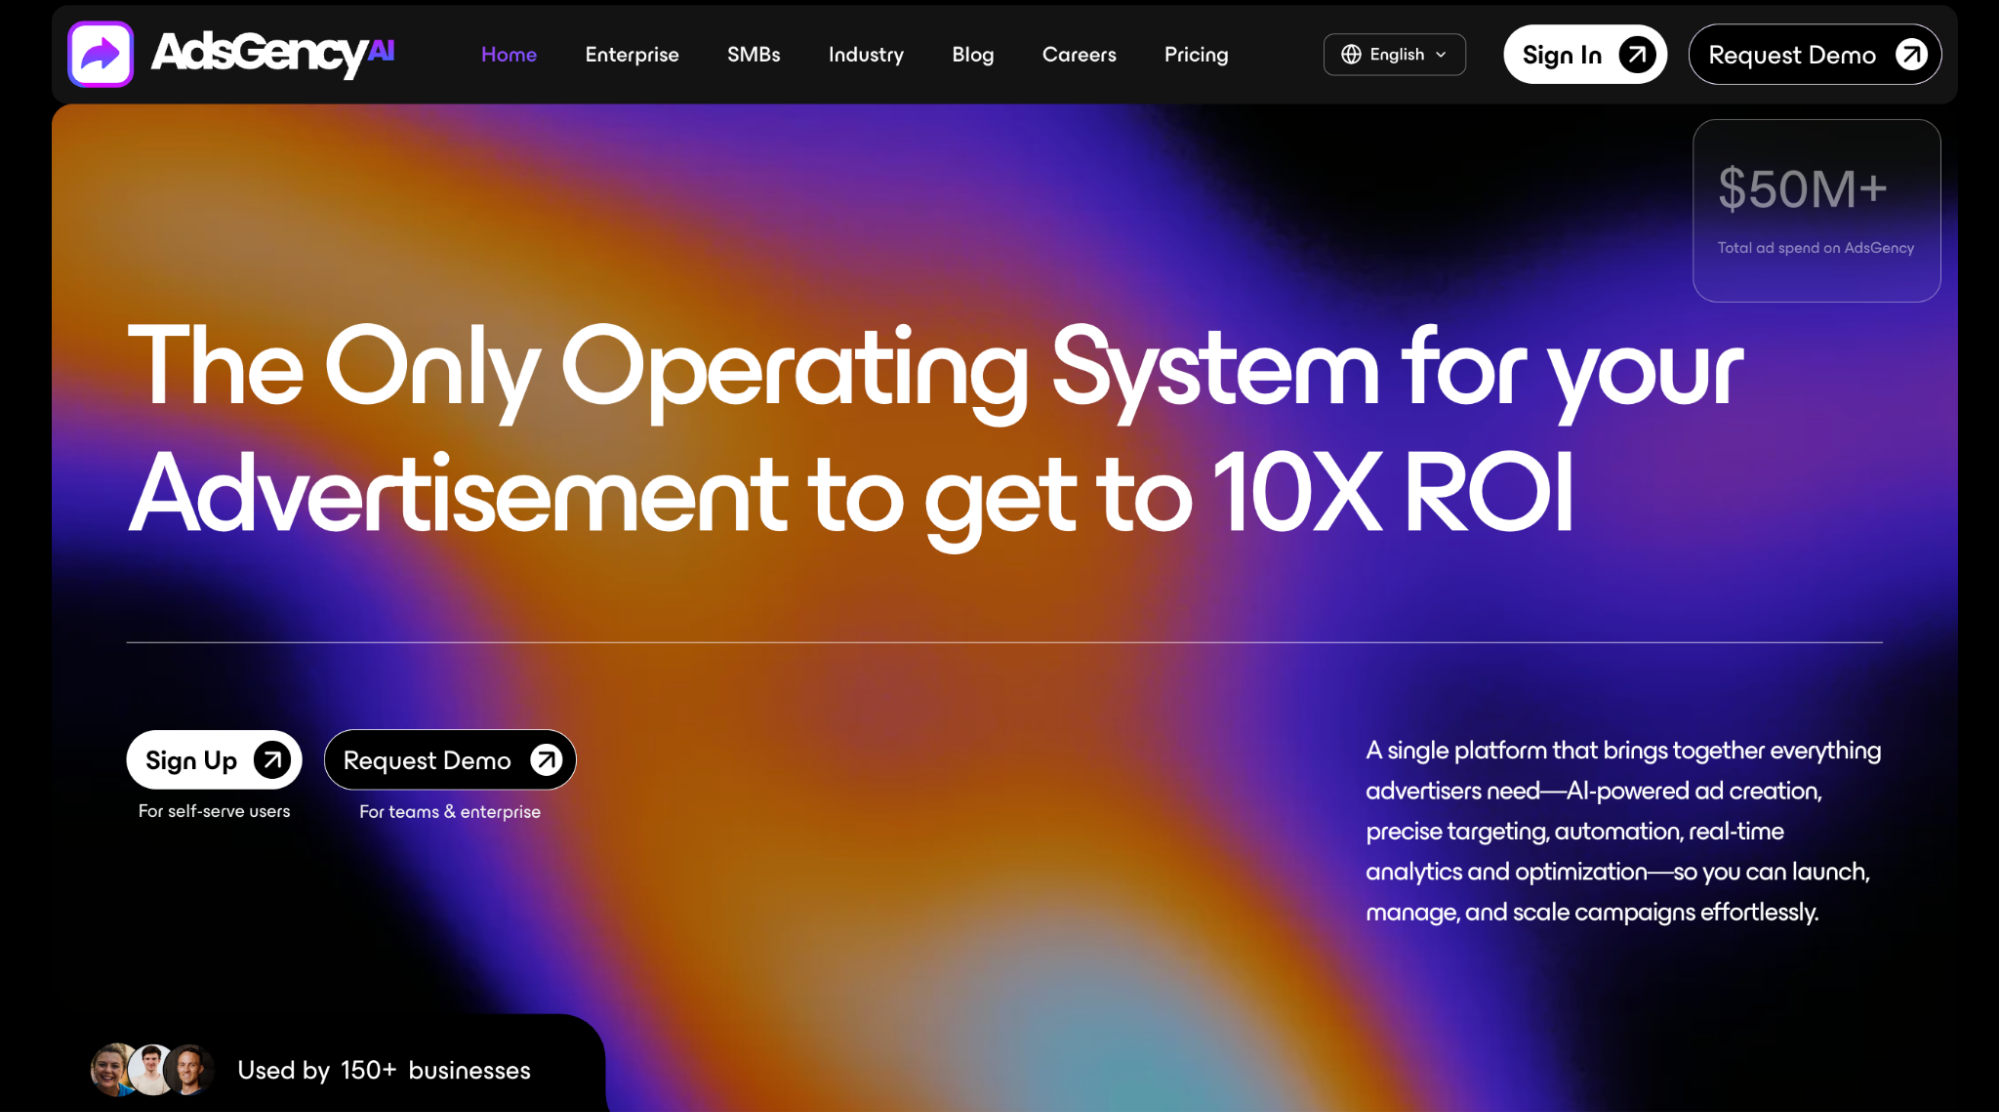Click the 'A single platform' description paragraph
The image size is (1999, 1112).
tap(1623, 831)
